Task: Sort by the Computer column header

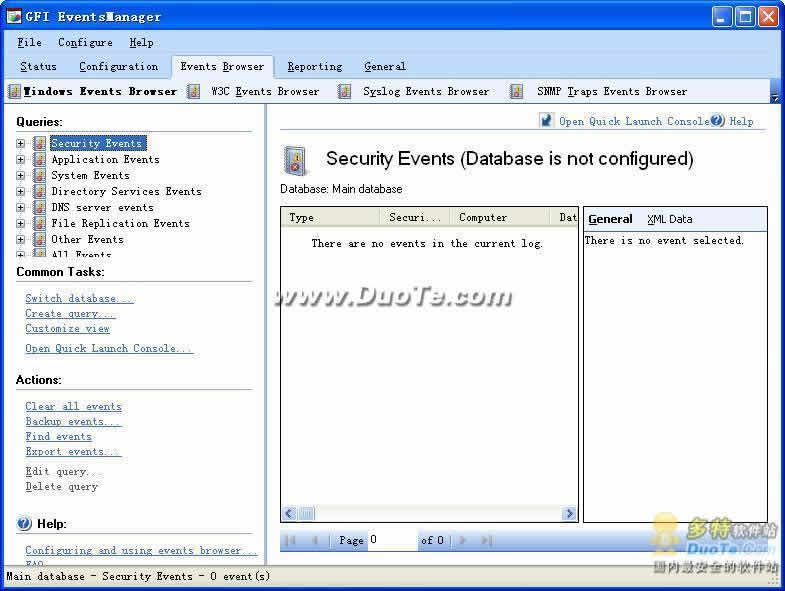Action: tap(499, 217)
